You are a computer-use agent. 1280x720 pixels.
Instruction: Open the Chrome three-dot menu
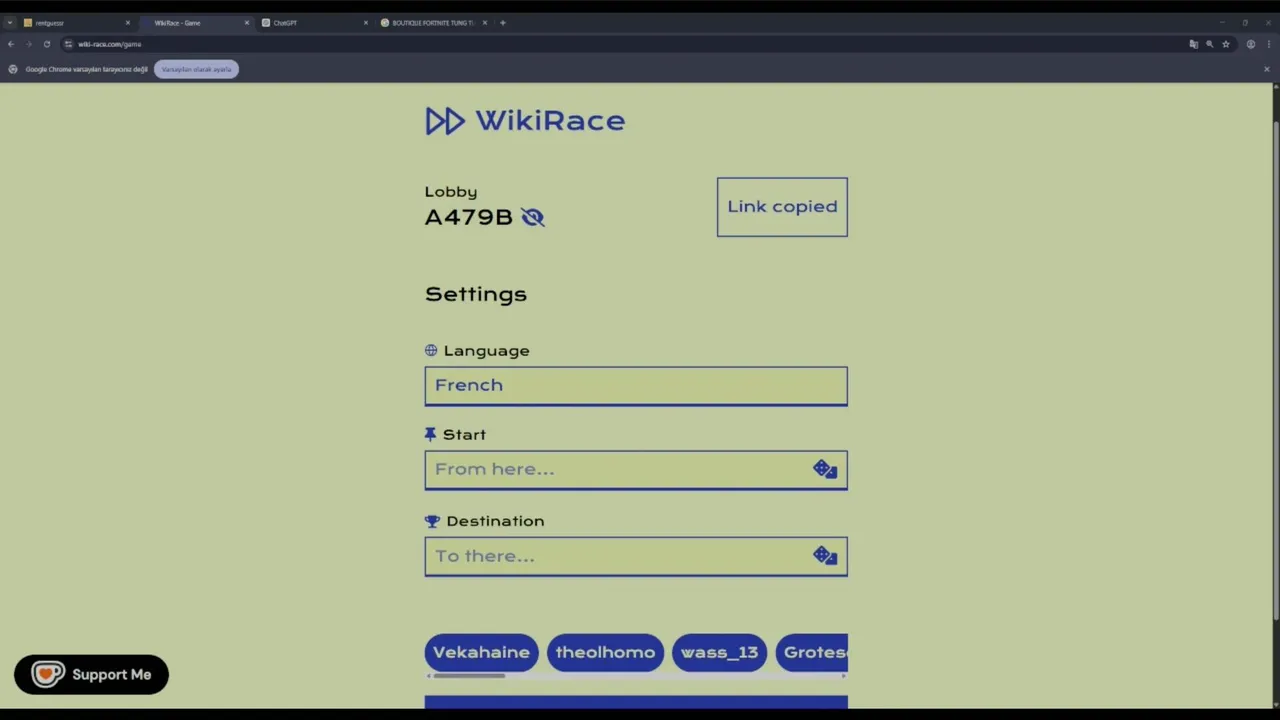coord(1267,44)
